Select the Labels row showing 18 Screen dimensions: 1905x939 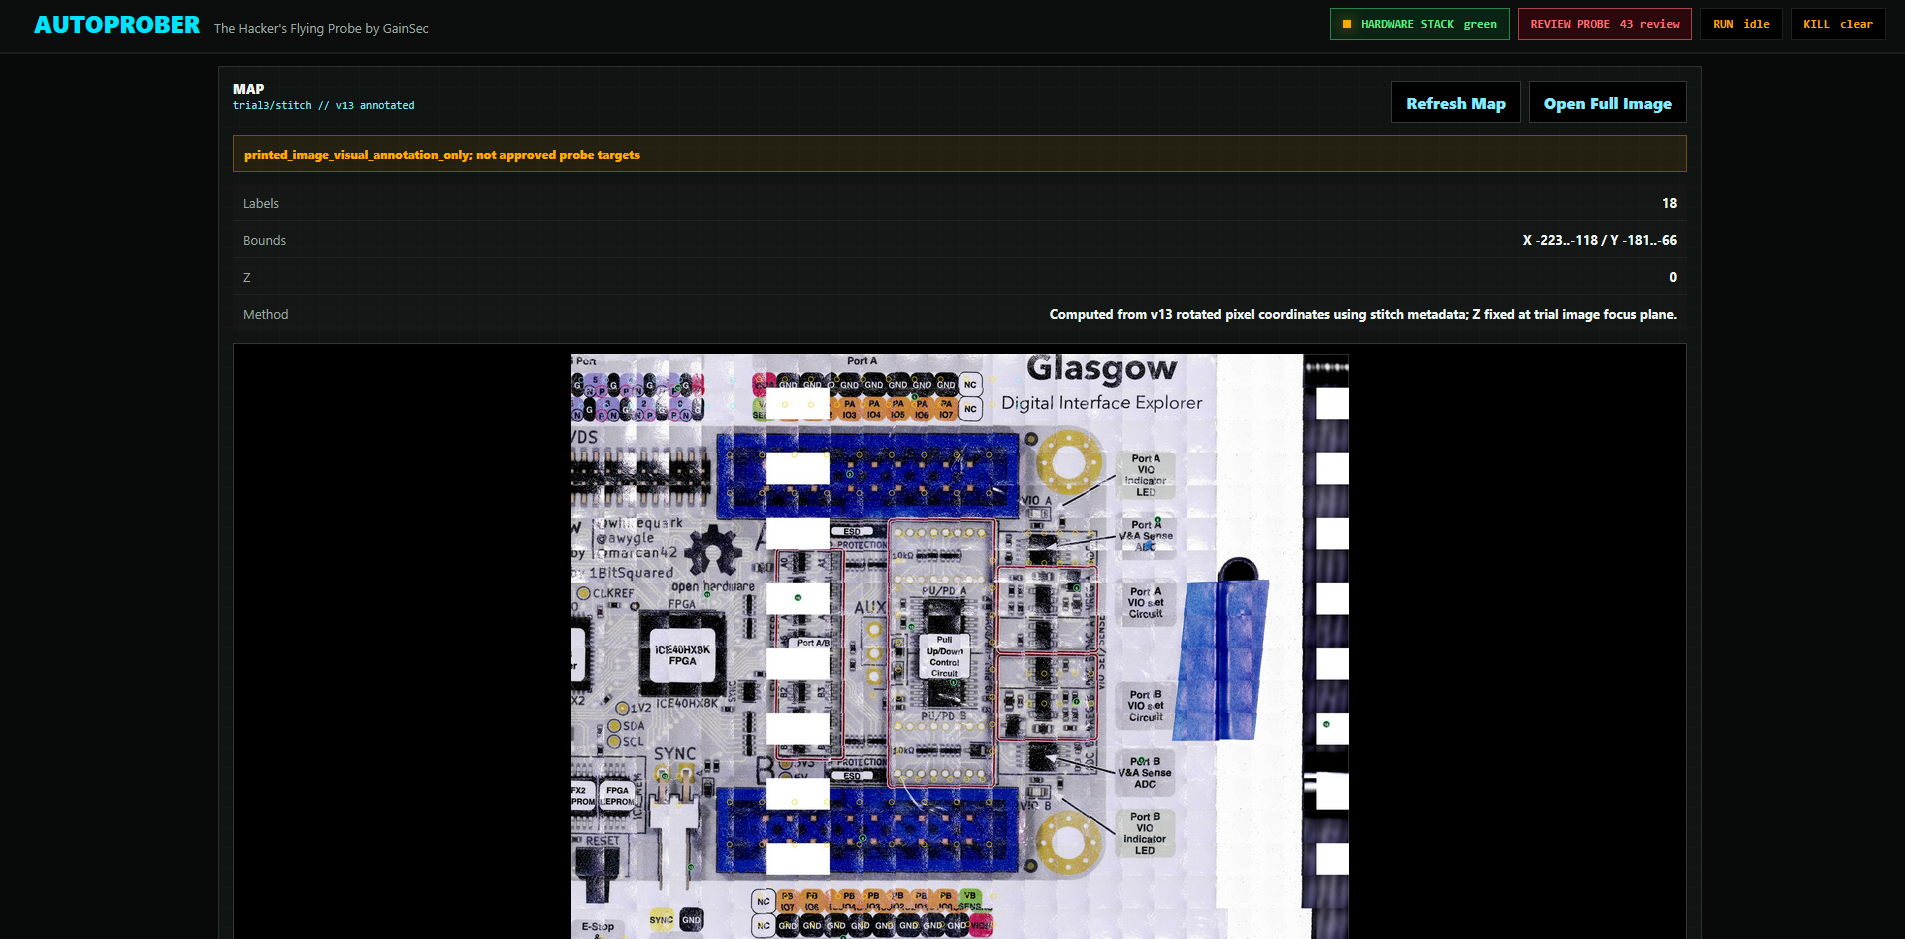pos(959,203)
